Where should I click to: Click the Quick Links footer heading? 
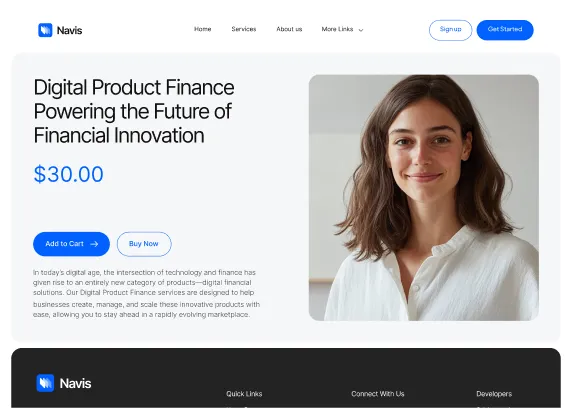click(244, 394)
